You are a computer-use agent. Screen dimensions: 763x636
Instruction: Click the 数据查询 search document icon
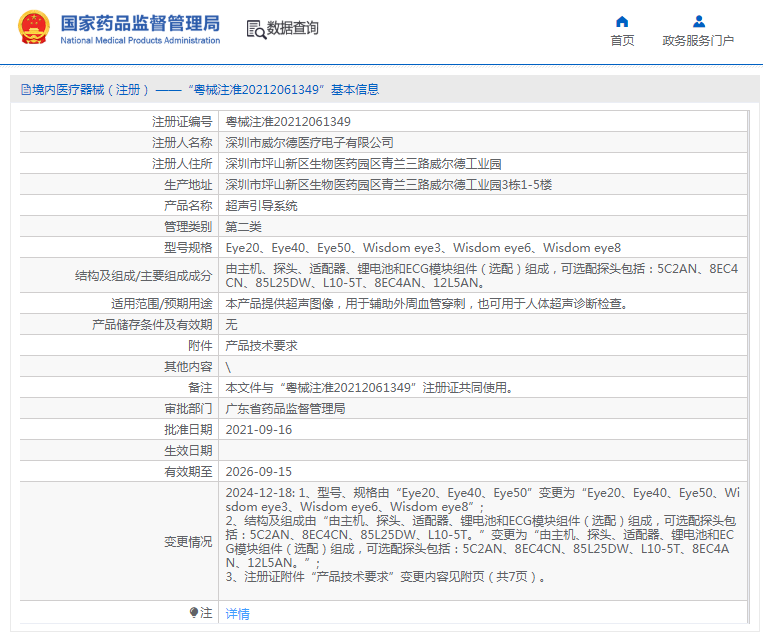(x=256, y=29)
